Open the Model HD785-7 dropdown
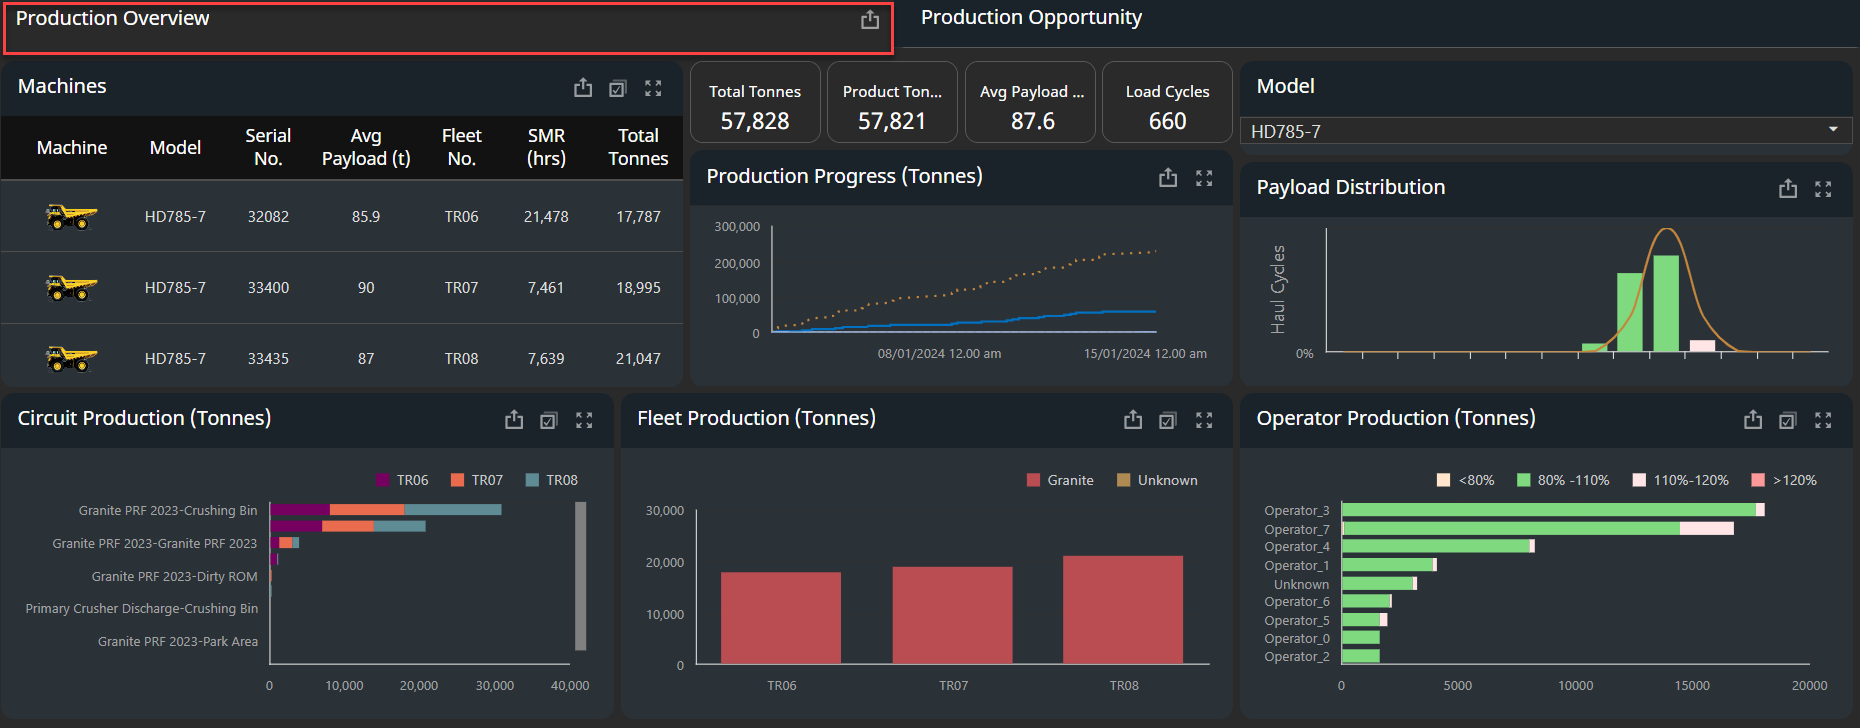The image size is (1860, 728). [1545, 131]
